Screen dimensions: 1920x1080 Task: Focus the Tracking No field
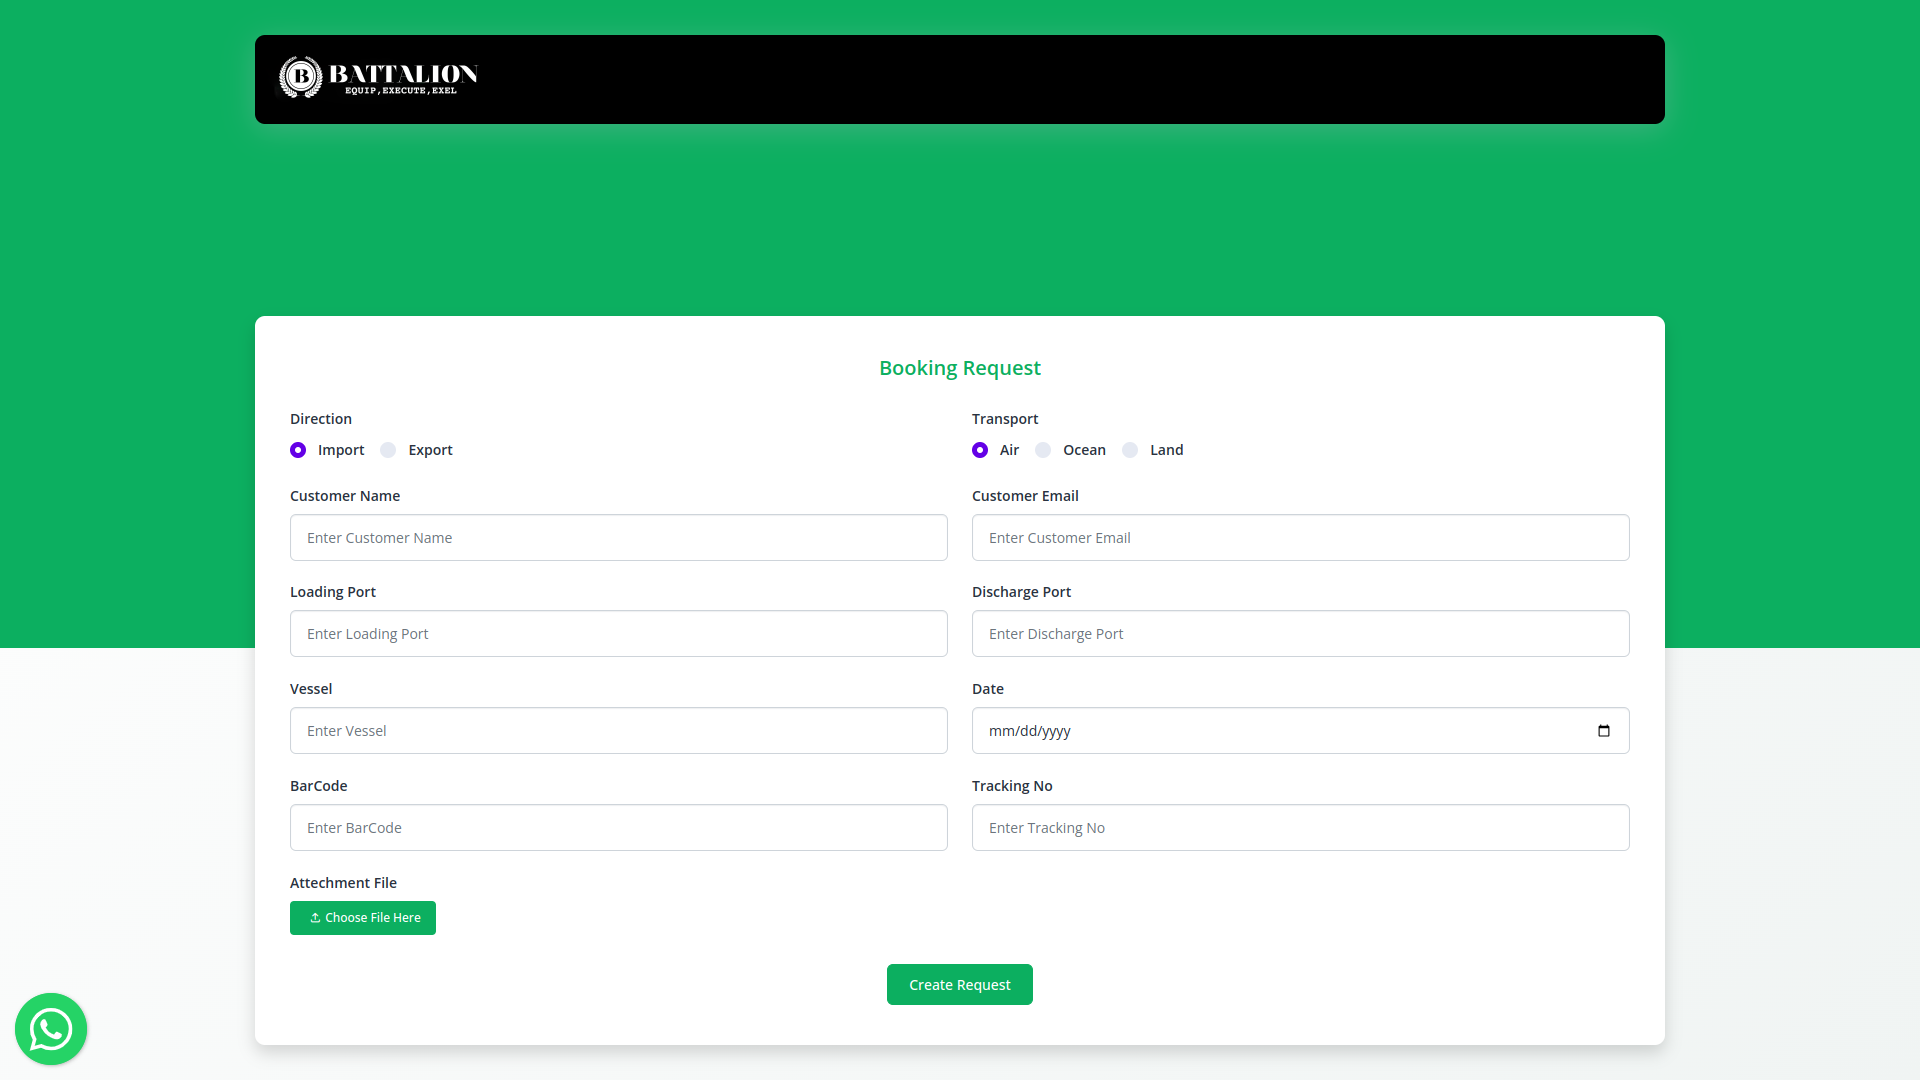click(x=1300, y=828)
